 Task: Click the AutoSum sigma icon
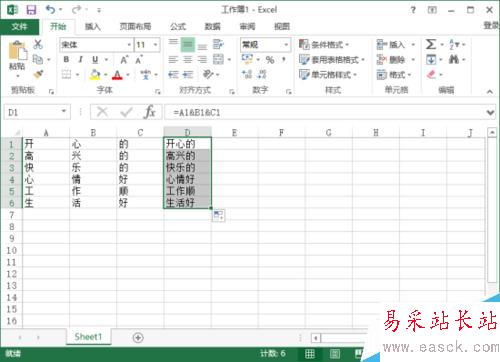tap(431, 44)
